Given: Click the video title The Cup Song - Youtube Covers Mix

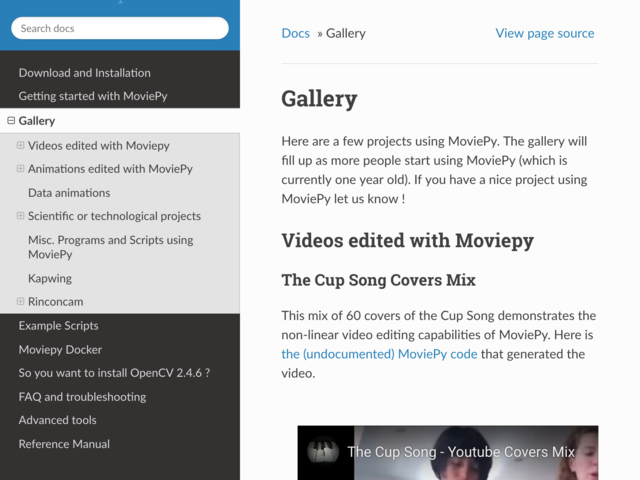Looking at the screenshot, I should (461, 452).
